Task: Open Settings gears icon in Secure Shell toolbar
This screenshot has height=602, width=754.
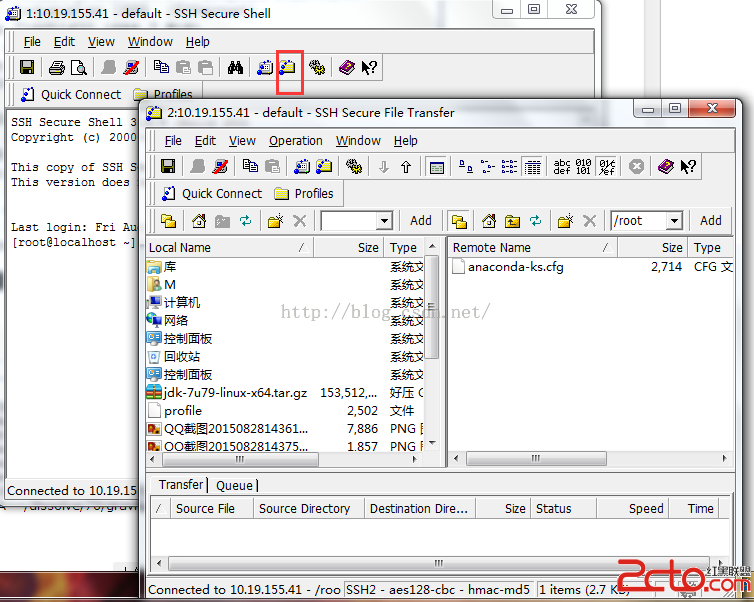Action: pos(317,67)
